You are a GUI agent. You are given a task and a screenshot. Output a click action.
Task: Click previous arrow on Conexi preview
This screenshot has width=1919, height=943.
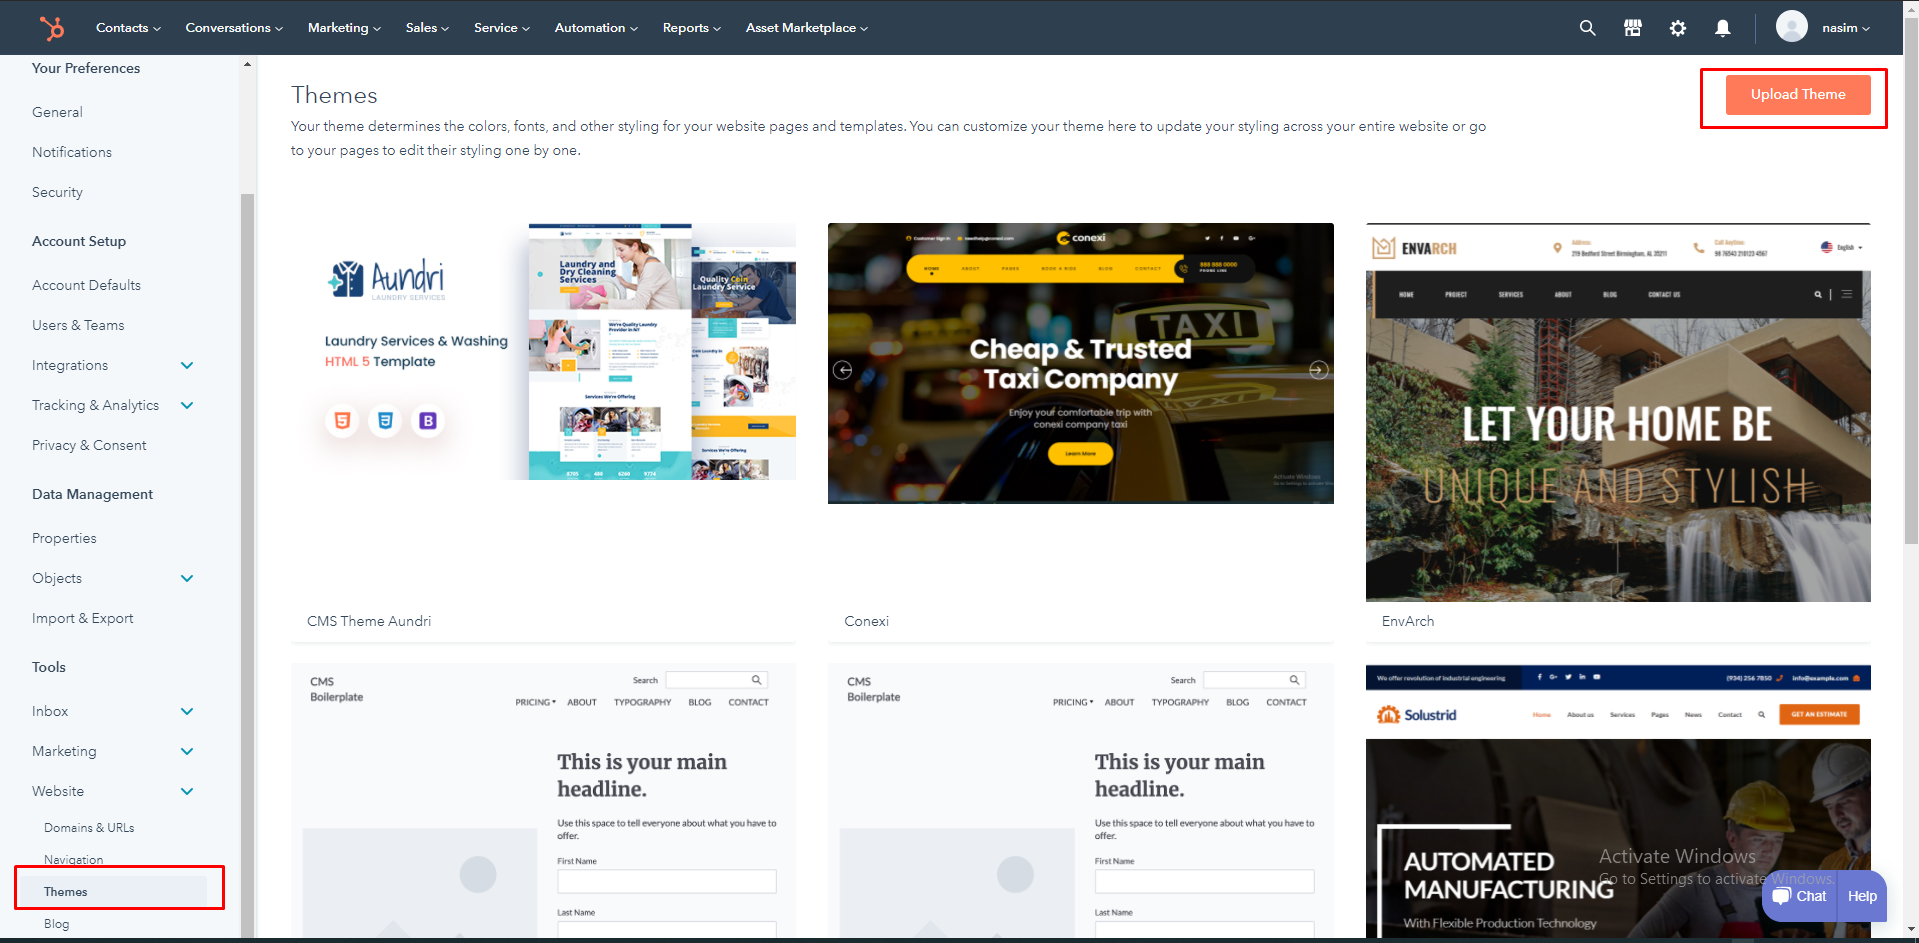coord(843,370)
